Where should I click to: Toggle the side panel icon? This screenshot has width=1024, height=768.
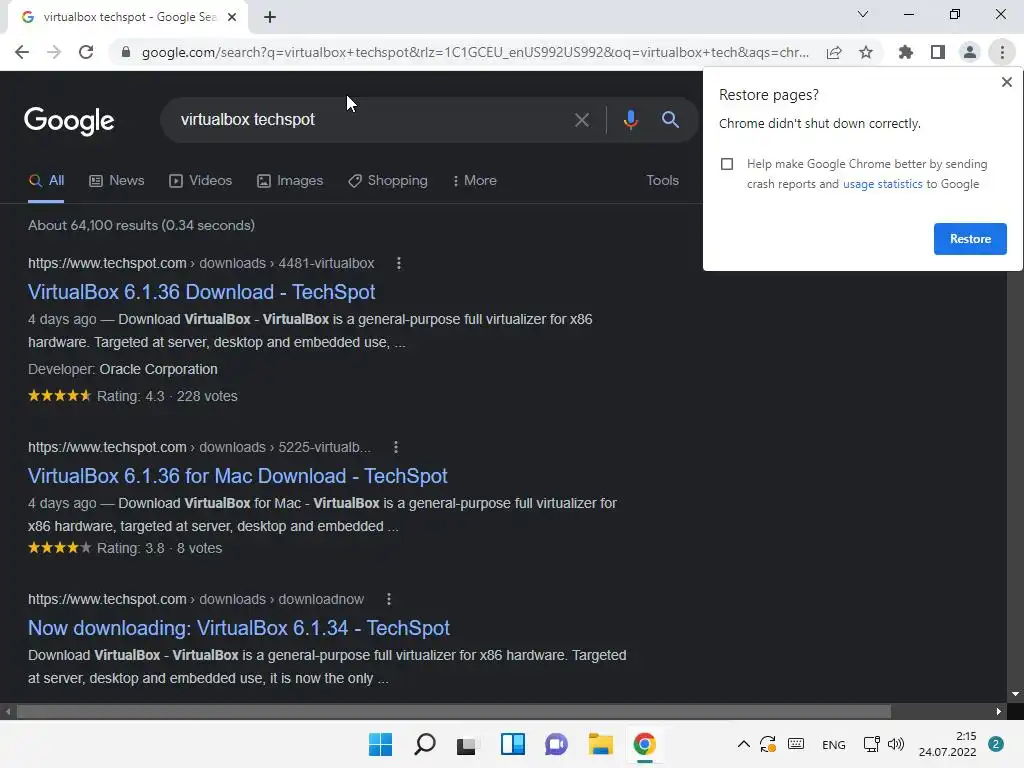tap(938, 52)
